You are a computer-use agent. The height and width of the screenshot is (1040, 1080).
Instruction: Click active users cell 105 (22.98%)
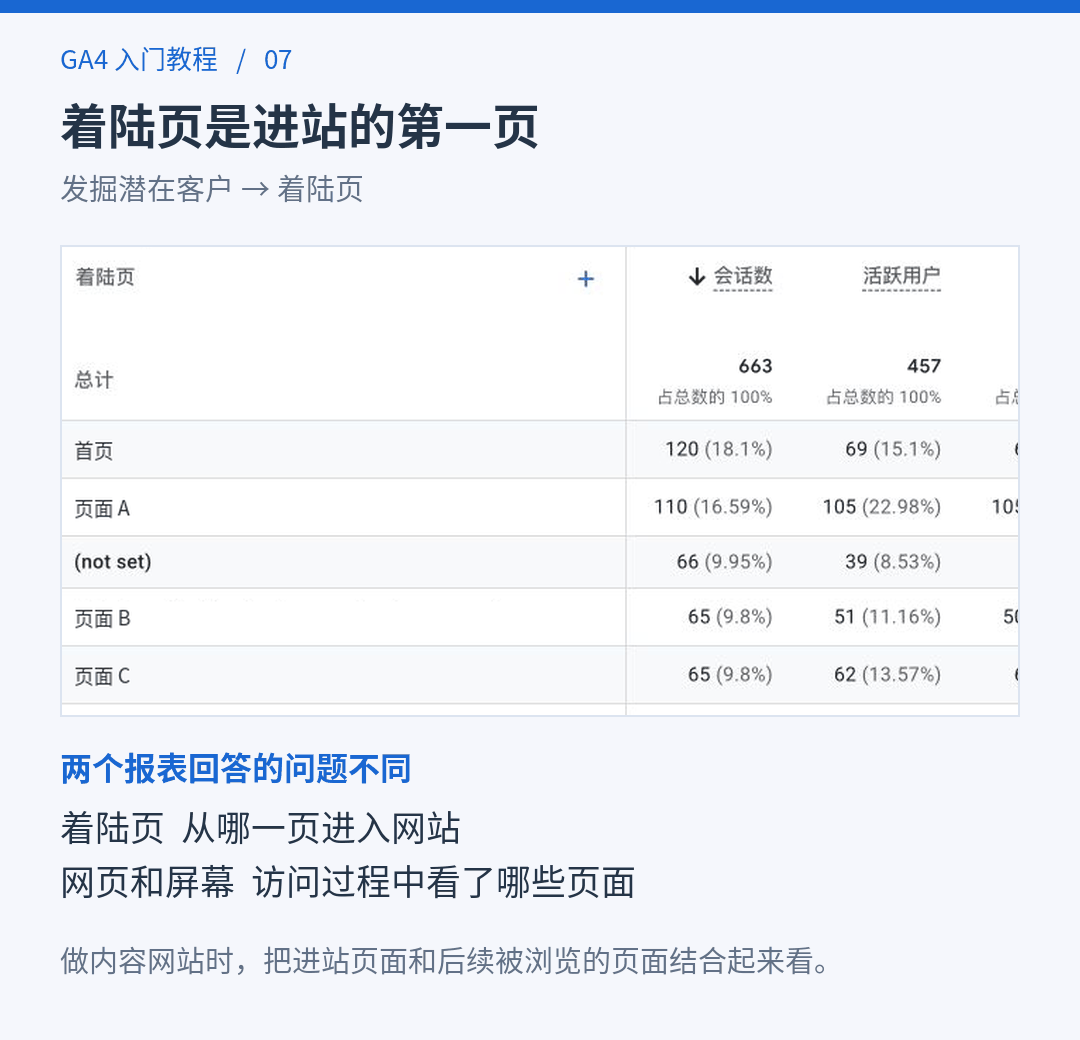click(x=882, y=507)
